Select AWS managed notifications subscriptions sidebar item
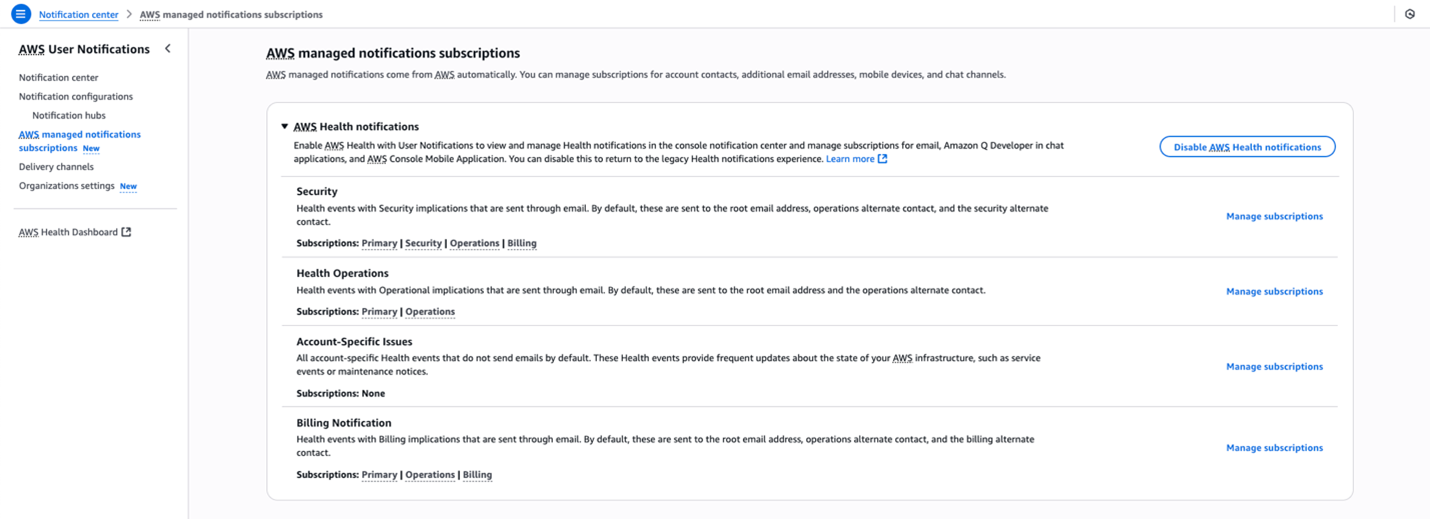 [79, 134]
